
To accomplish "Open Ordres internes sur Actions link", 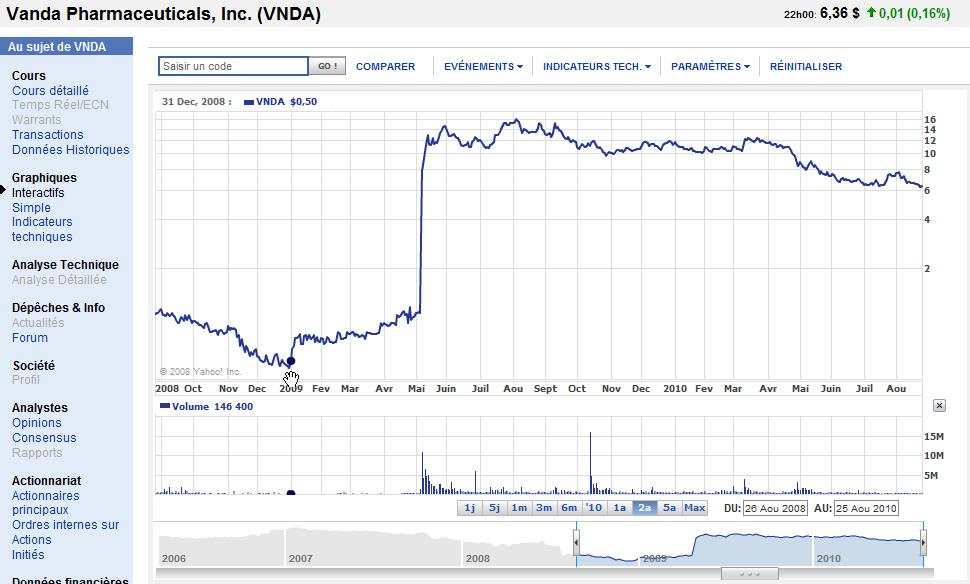I will pyautogui.click(x=66, y=532).
